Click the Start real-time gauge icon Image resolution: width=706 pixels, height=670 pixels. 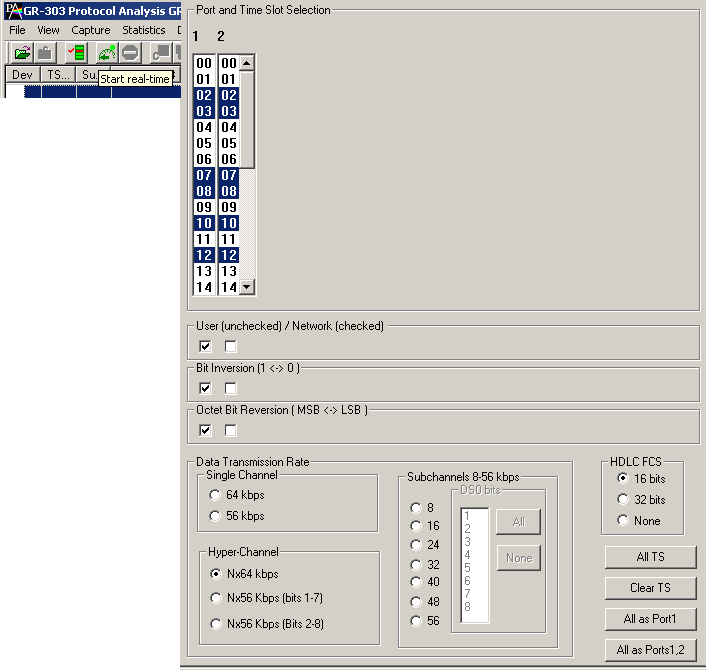(107, 53)
